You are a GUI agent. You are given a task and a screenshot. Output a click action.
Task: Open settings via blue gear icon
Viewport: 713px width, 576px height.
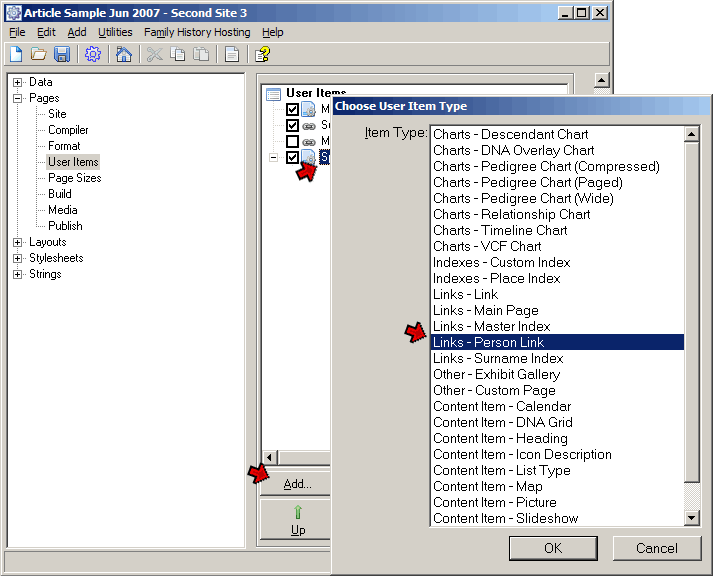coord(92,54)
